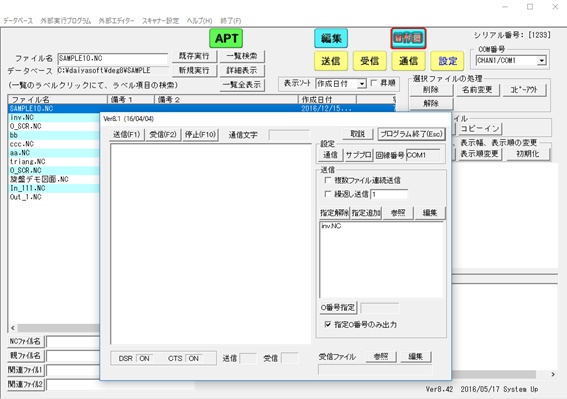This screenshot has height=399, width=567.
Task: Click the サブプロ button
Action: (358, 155)
